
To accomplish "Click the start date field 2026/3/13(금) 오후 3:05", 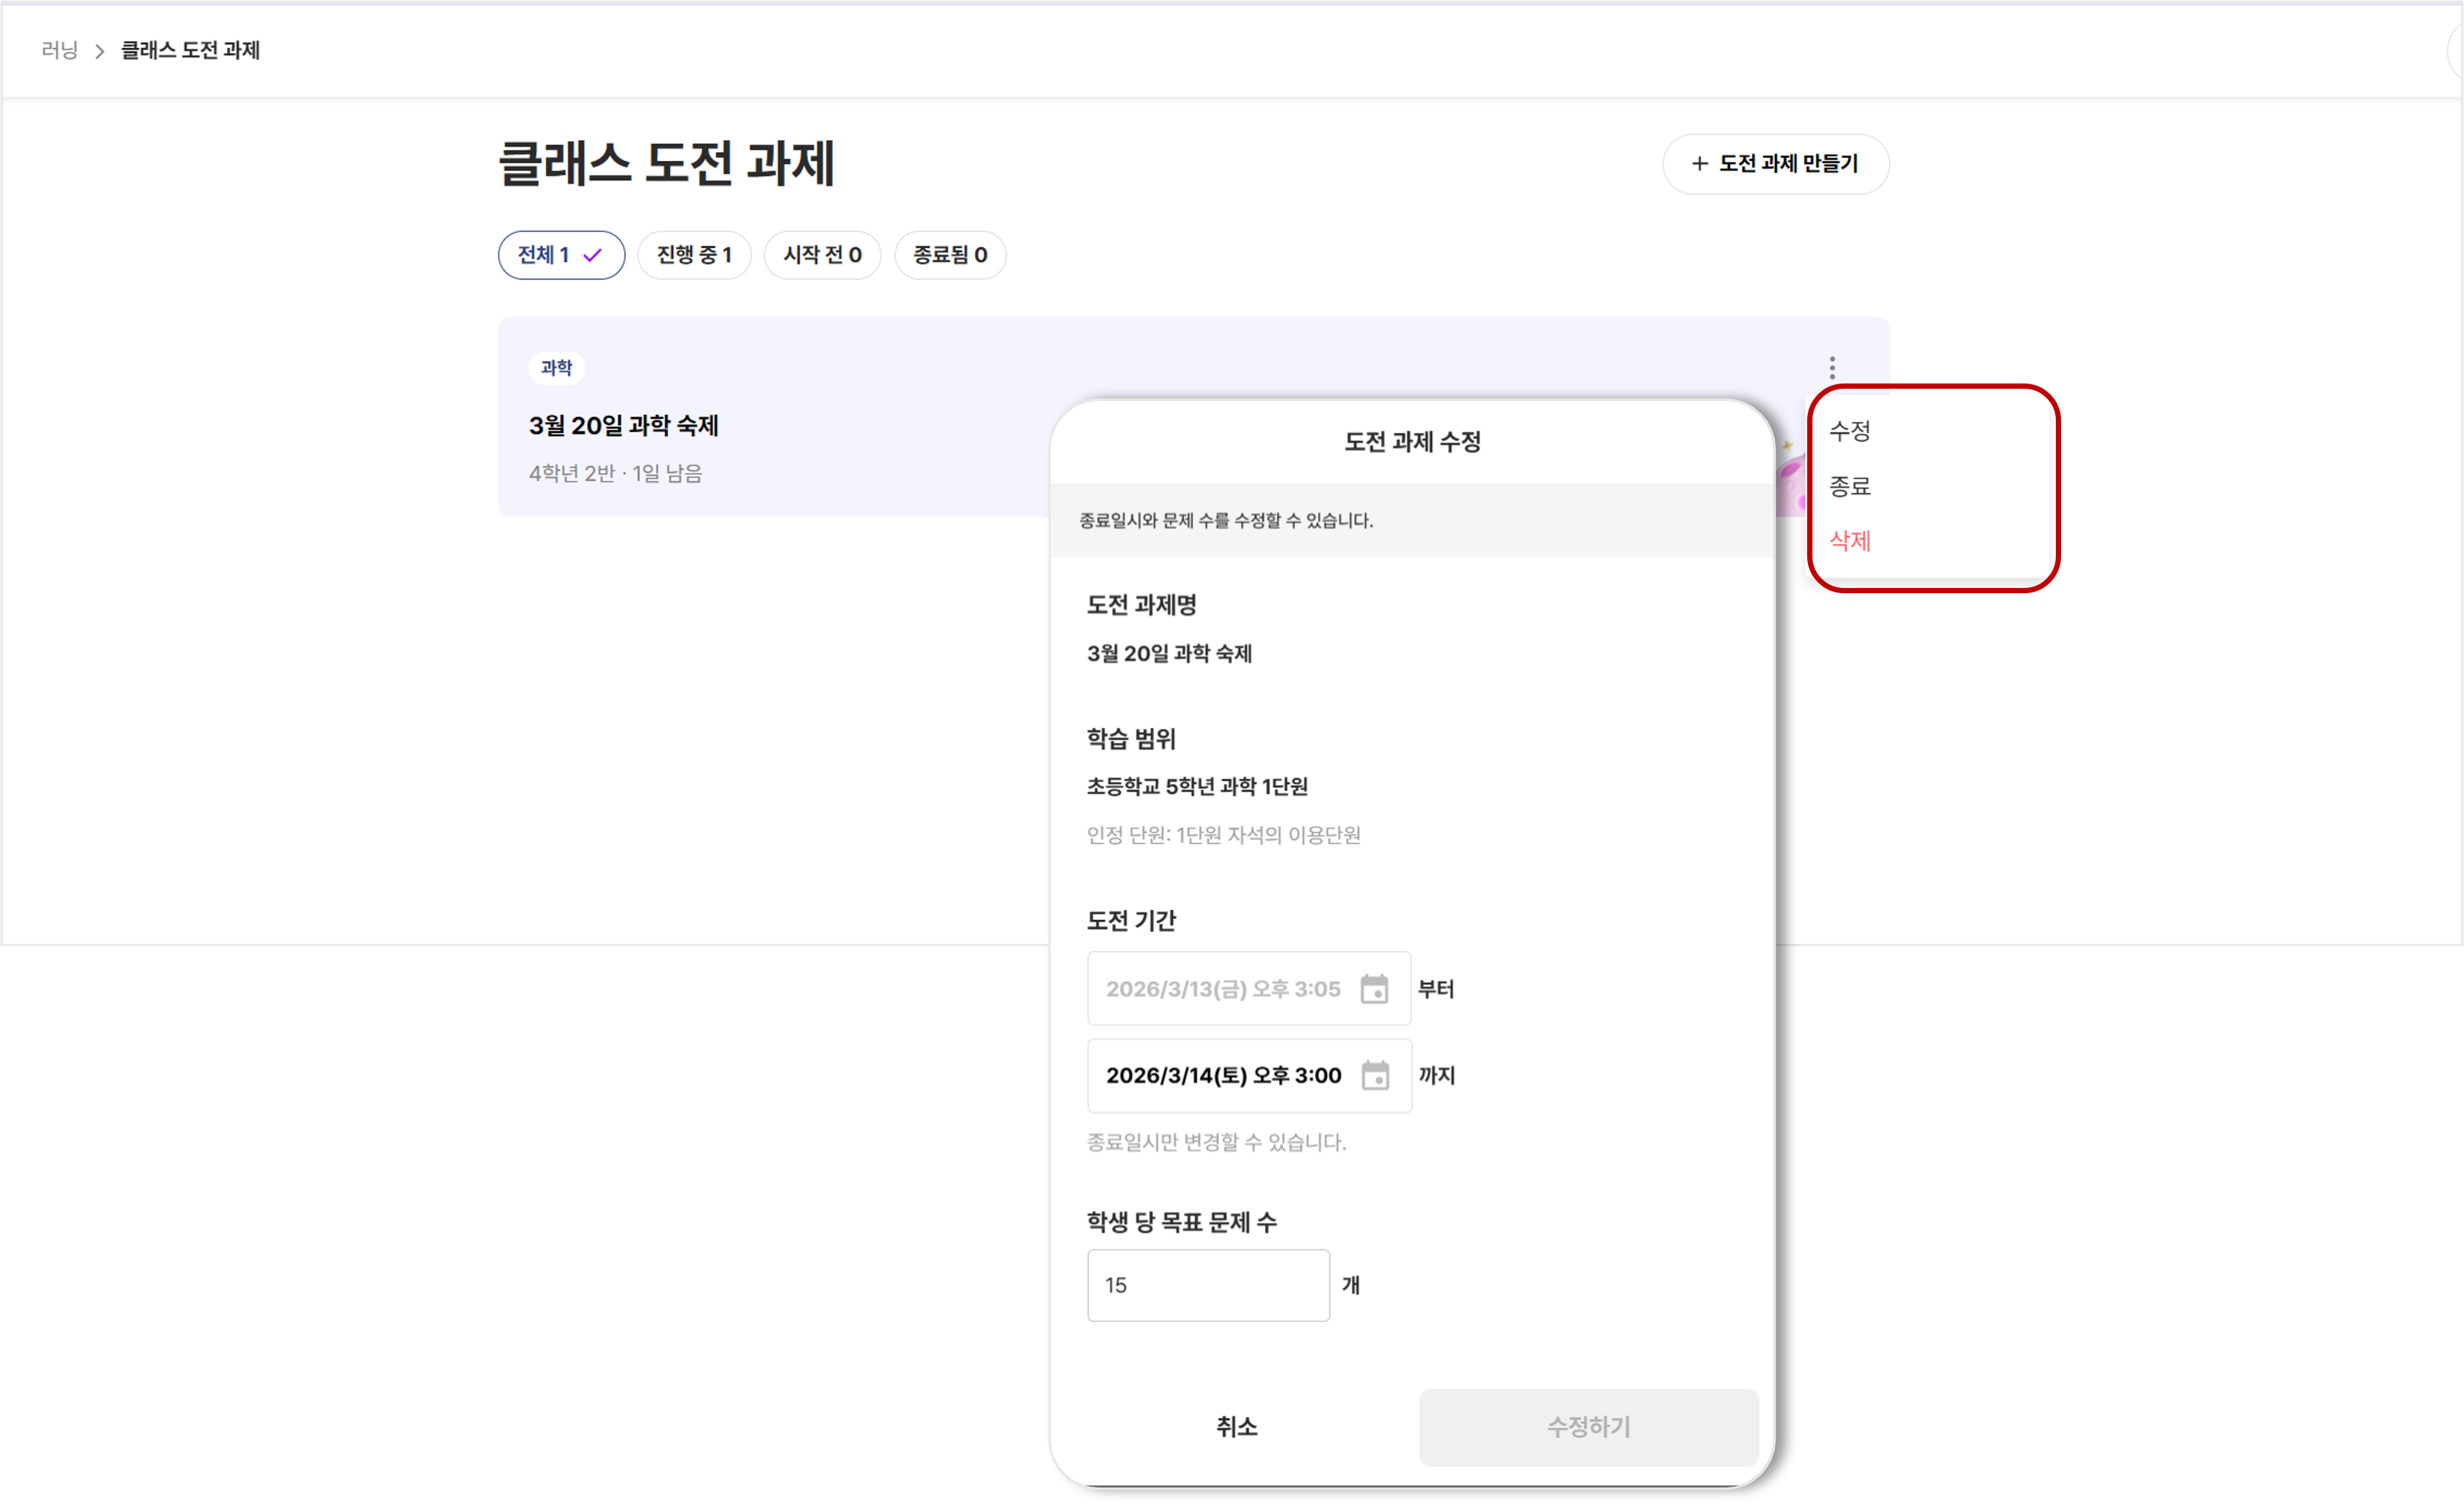I will click(1248, 988).
